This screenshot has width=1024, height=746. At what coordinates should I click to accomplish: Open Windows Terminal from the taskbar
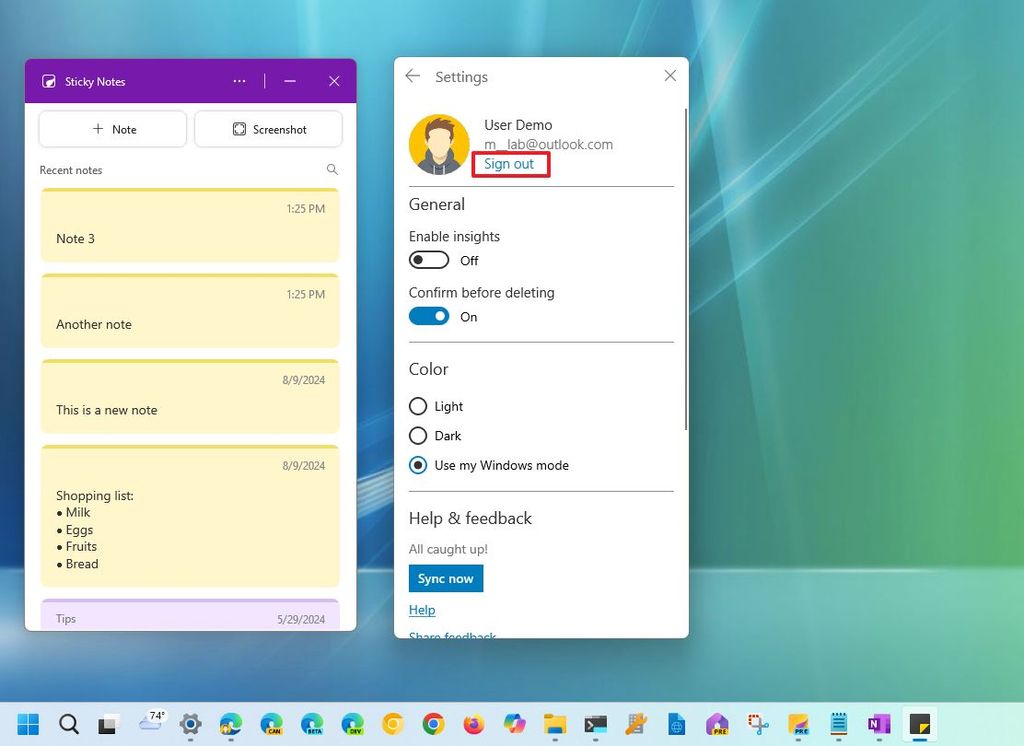(596, 723)
